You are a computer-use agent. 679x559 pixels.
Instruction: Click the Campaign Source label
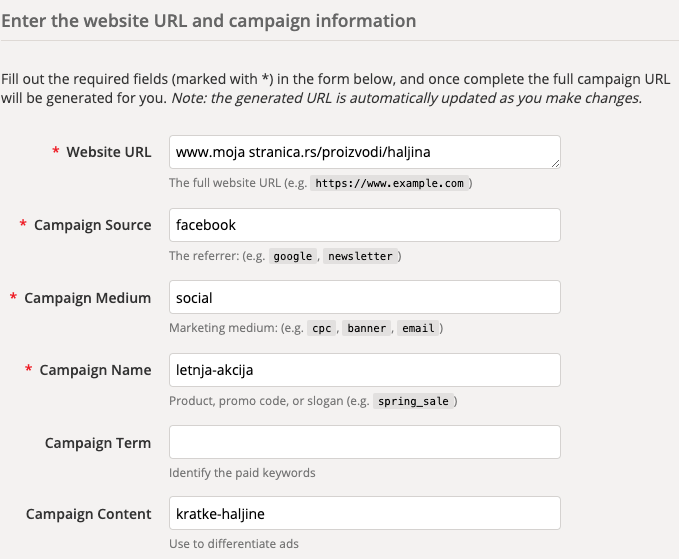click(93, 225)
